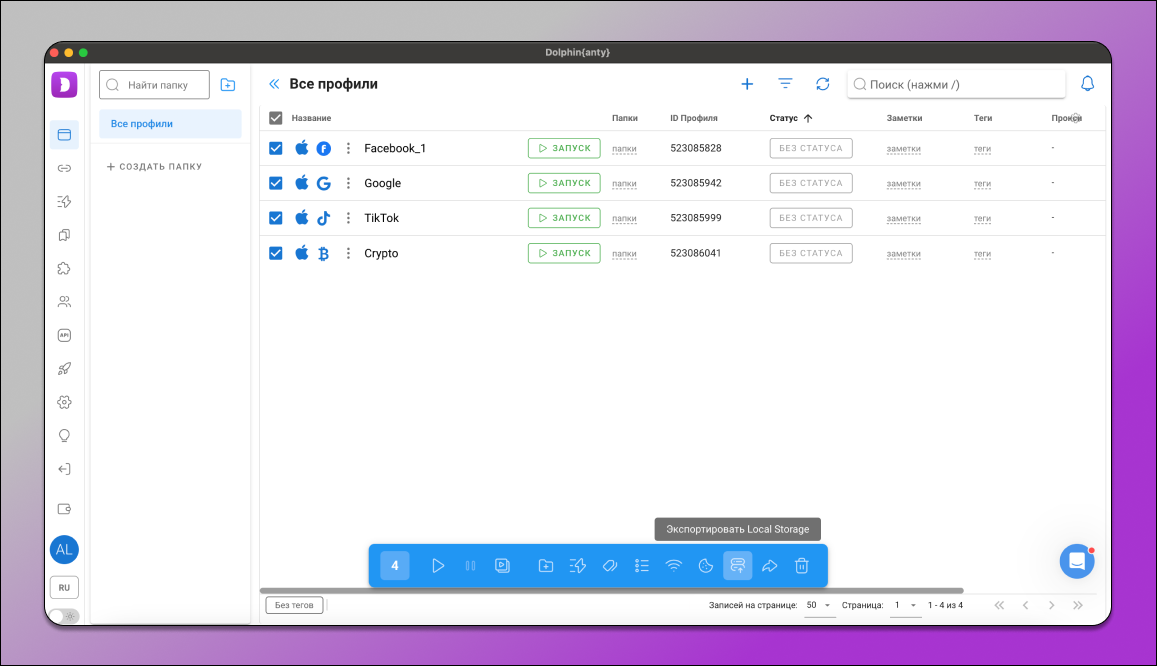This screenshot has height=666, width=1157.
Task: Delete selected profiles with trash icon
Action: (x=801, y=566)
